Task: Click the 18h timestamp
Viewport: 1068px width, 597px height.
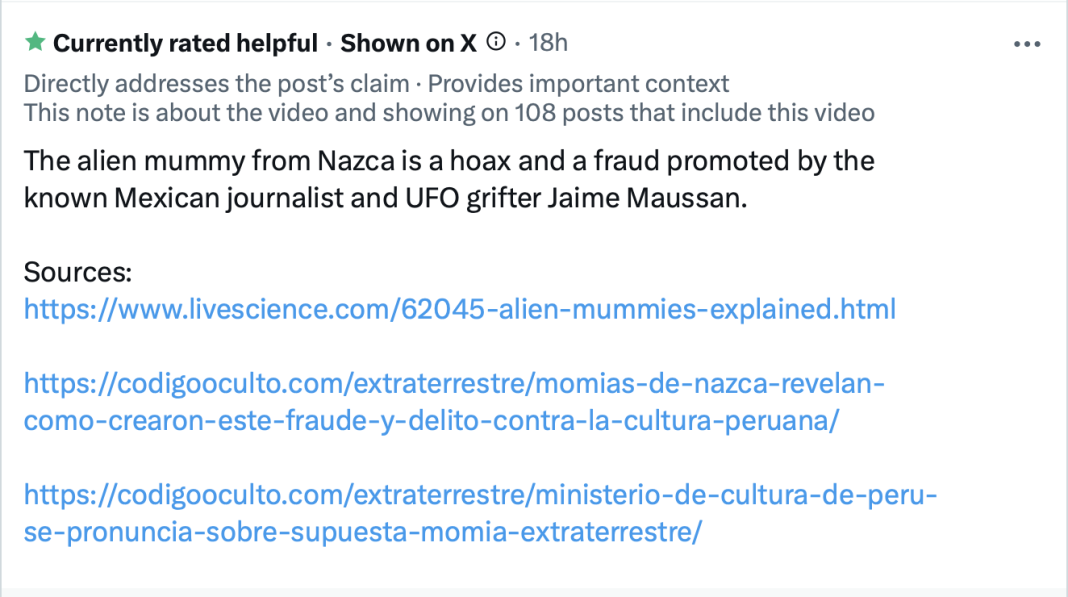Action: pos(547,43)
